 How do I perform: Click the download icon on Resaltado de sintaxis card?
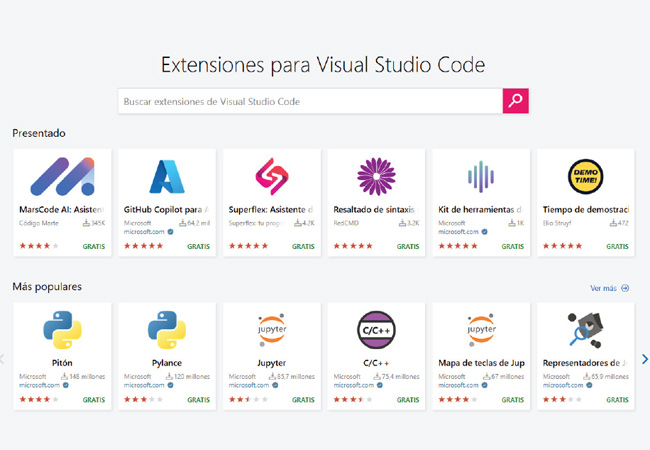402,223
